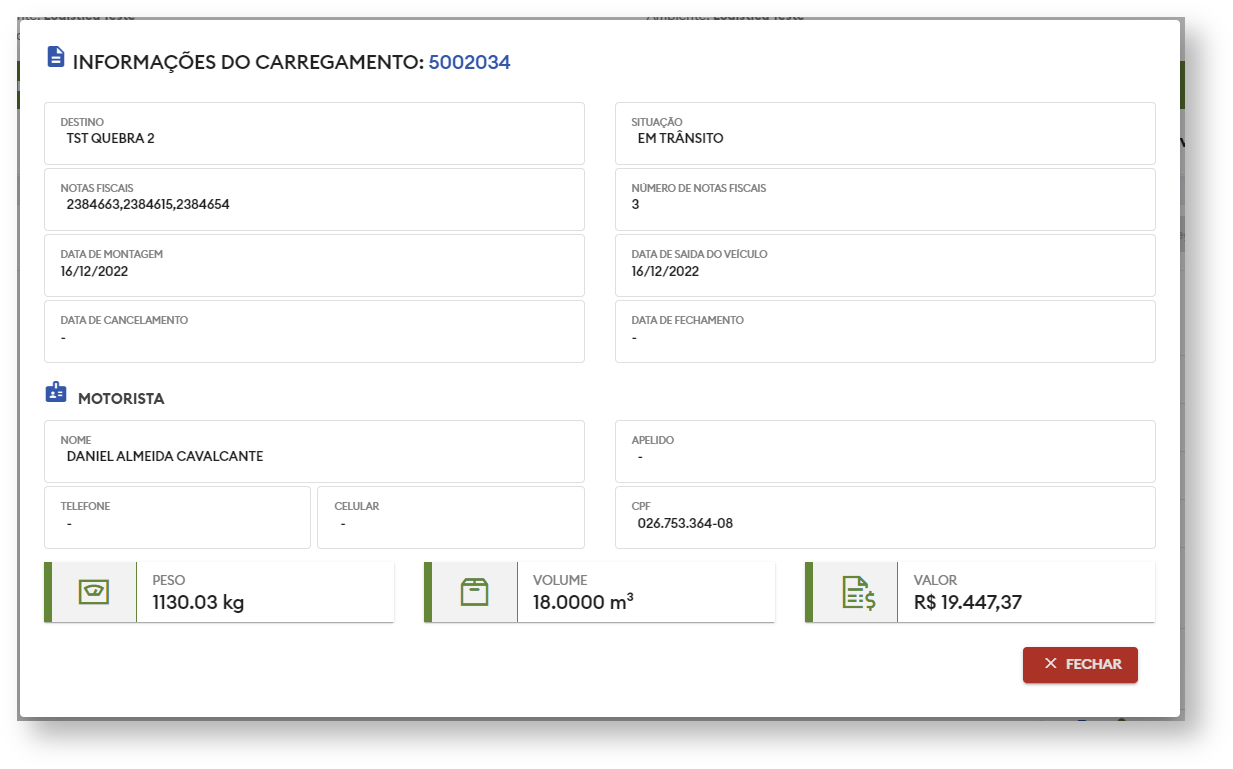Click the Valor card showing R$ 19.447,37
The height and width of the screenshot is (769, 1233).
click(1020, 592)
